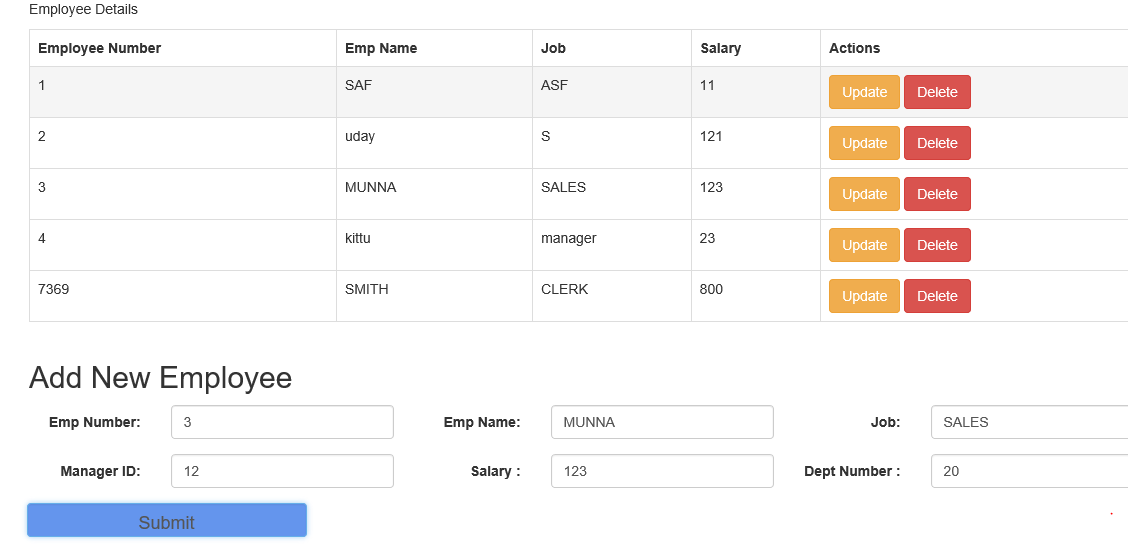Edit the Salary input field
Image resolution: width=1128 pixels, height=550 pixels.
(x=662, y=471)
